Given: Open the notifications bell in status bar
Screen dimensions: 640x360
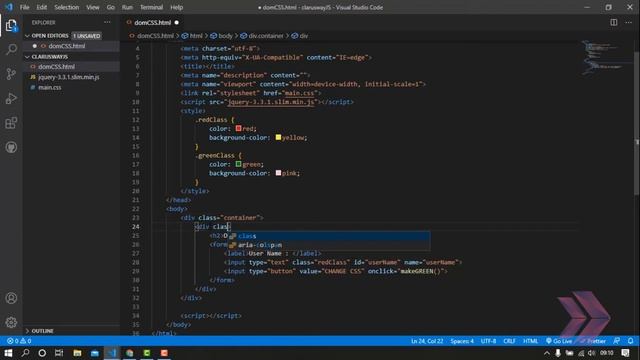Looking at the screenshot, I should [x=631, y=341].
